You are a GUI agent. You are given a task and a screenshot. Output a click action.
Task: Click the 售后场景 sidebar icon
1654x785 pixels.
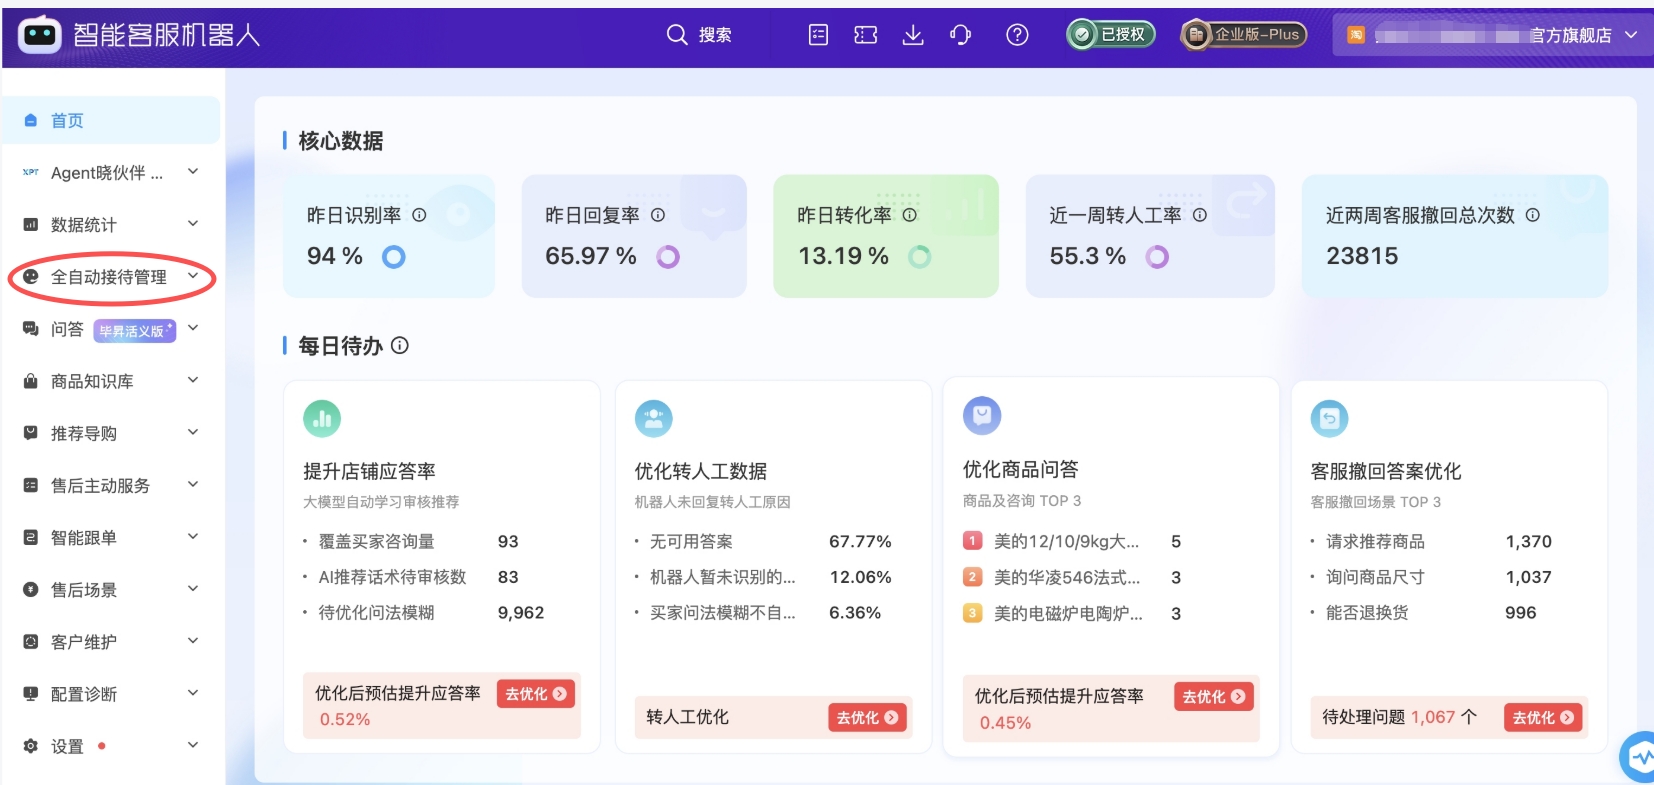coord(31,590)
